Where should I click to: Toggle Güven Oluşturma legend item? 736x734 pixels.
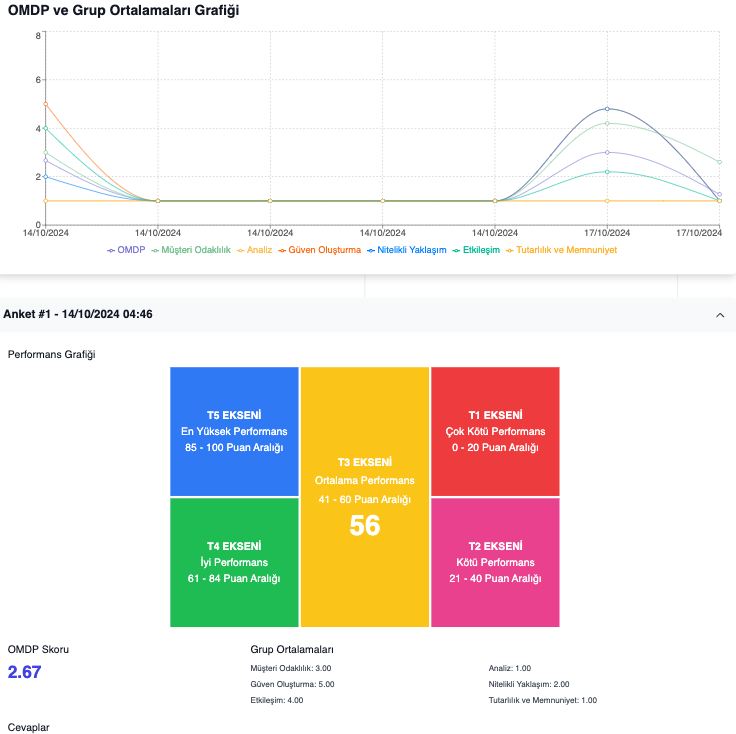(x=320, y=250)
